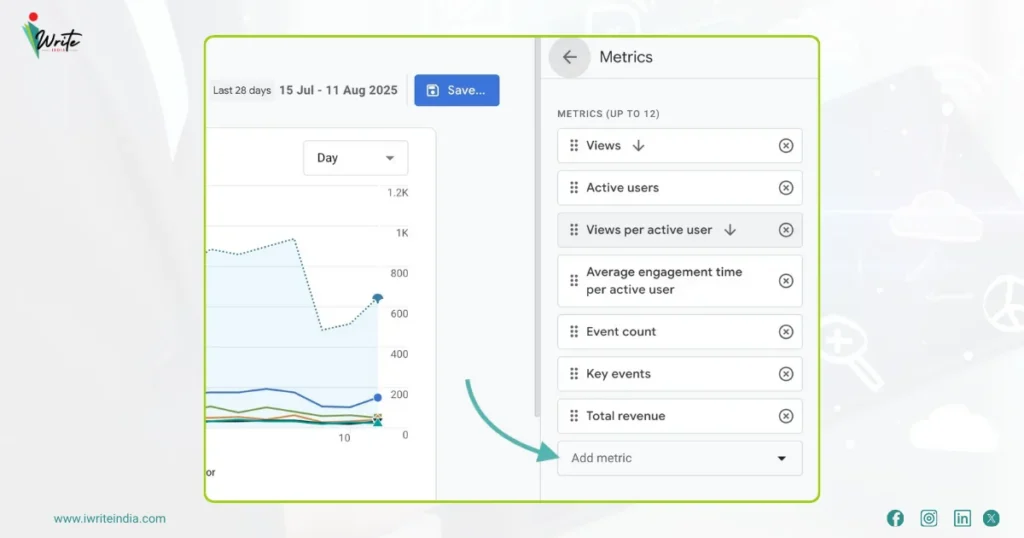
Task: Click the vertical scrollbar beside the chart
Action: click(x=537, y=227)
